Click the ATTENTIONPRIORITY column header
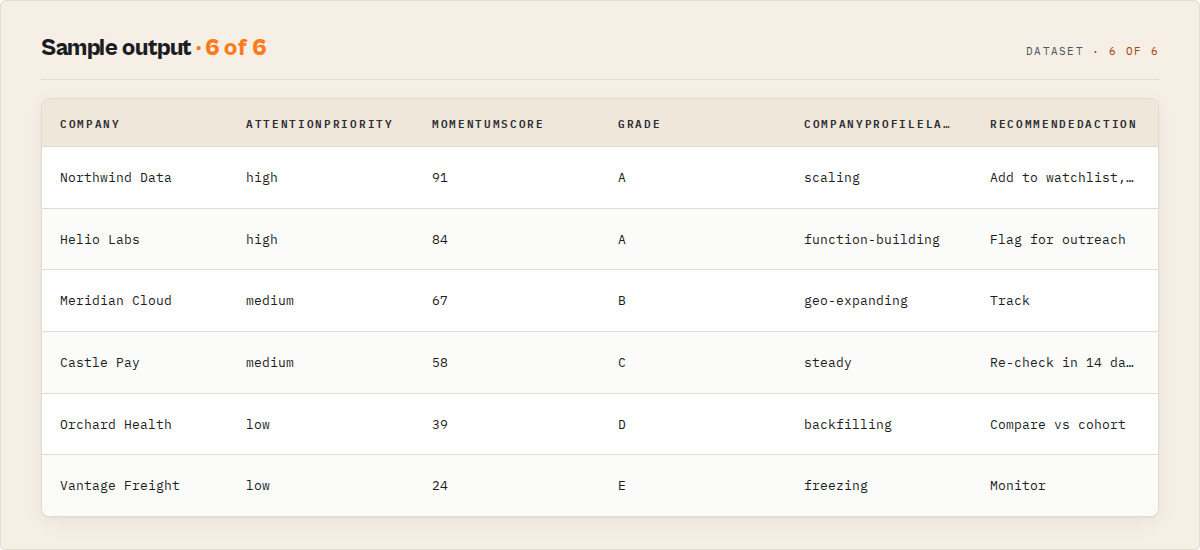This screenshot has width=1200, height=550. coord(319,124)
